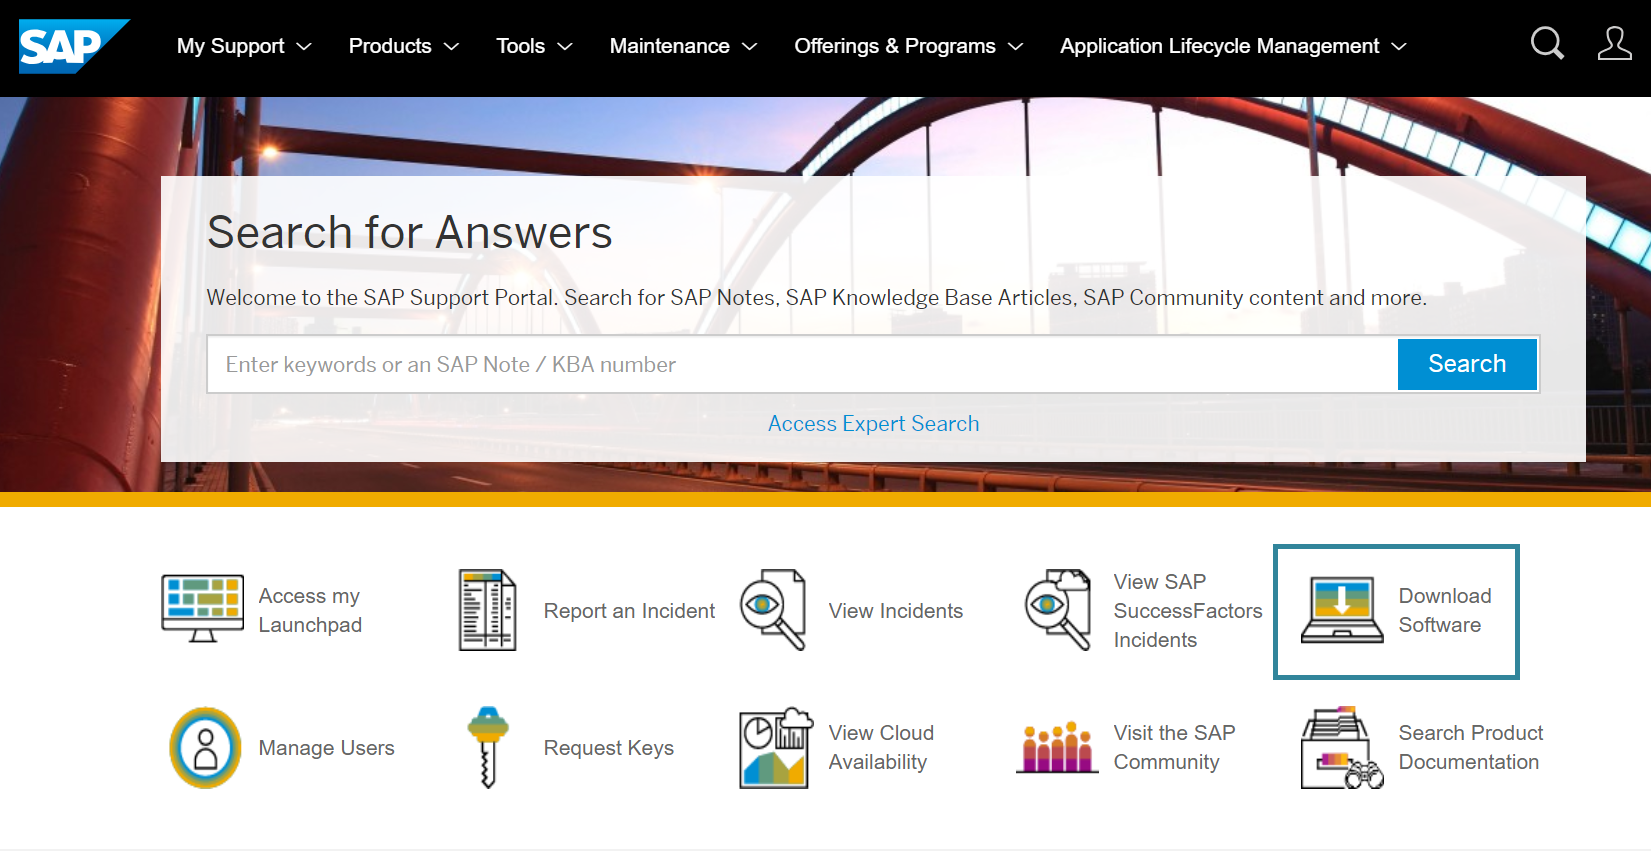The image size is (1651, 851).
Task: Open the View Incidents link
Action: click(x=895, y=611)
